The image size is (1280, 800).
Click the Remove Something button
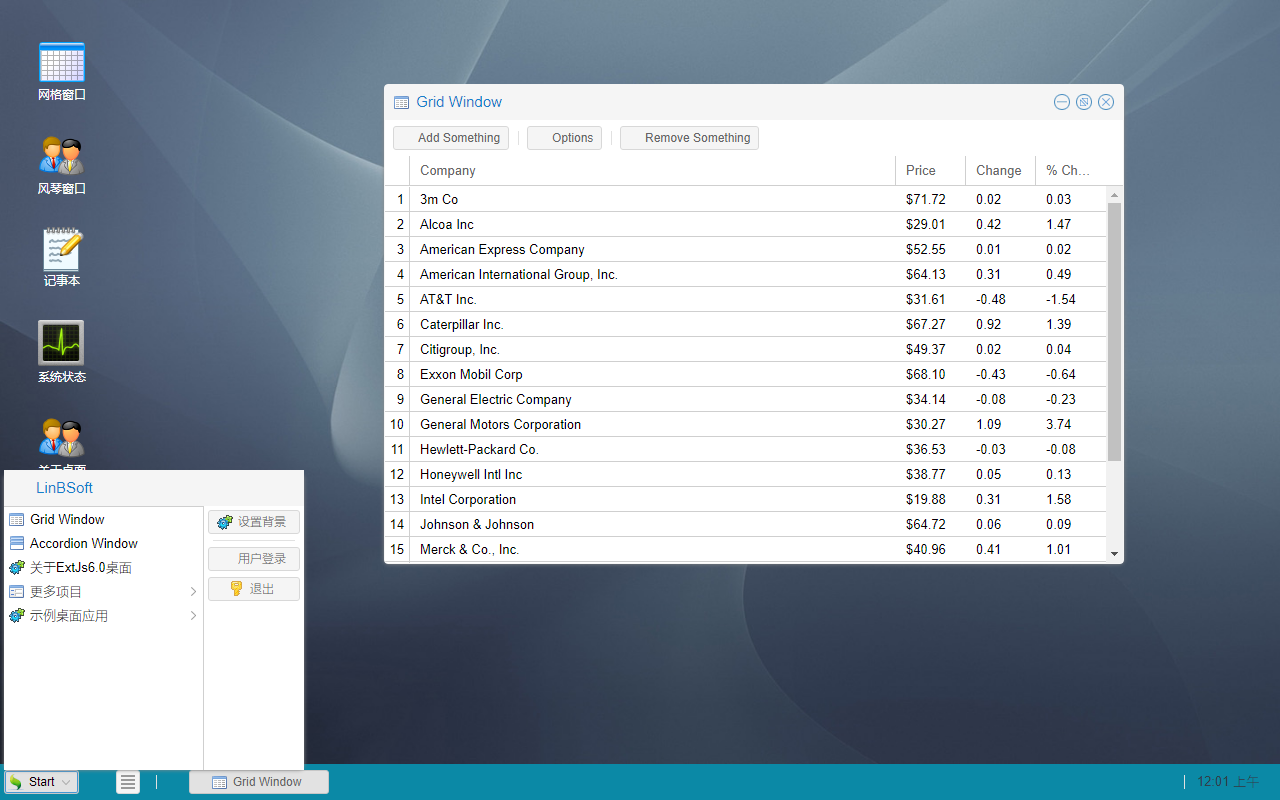pyautogui.click(x=689, y=138)
